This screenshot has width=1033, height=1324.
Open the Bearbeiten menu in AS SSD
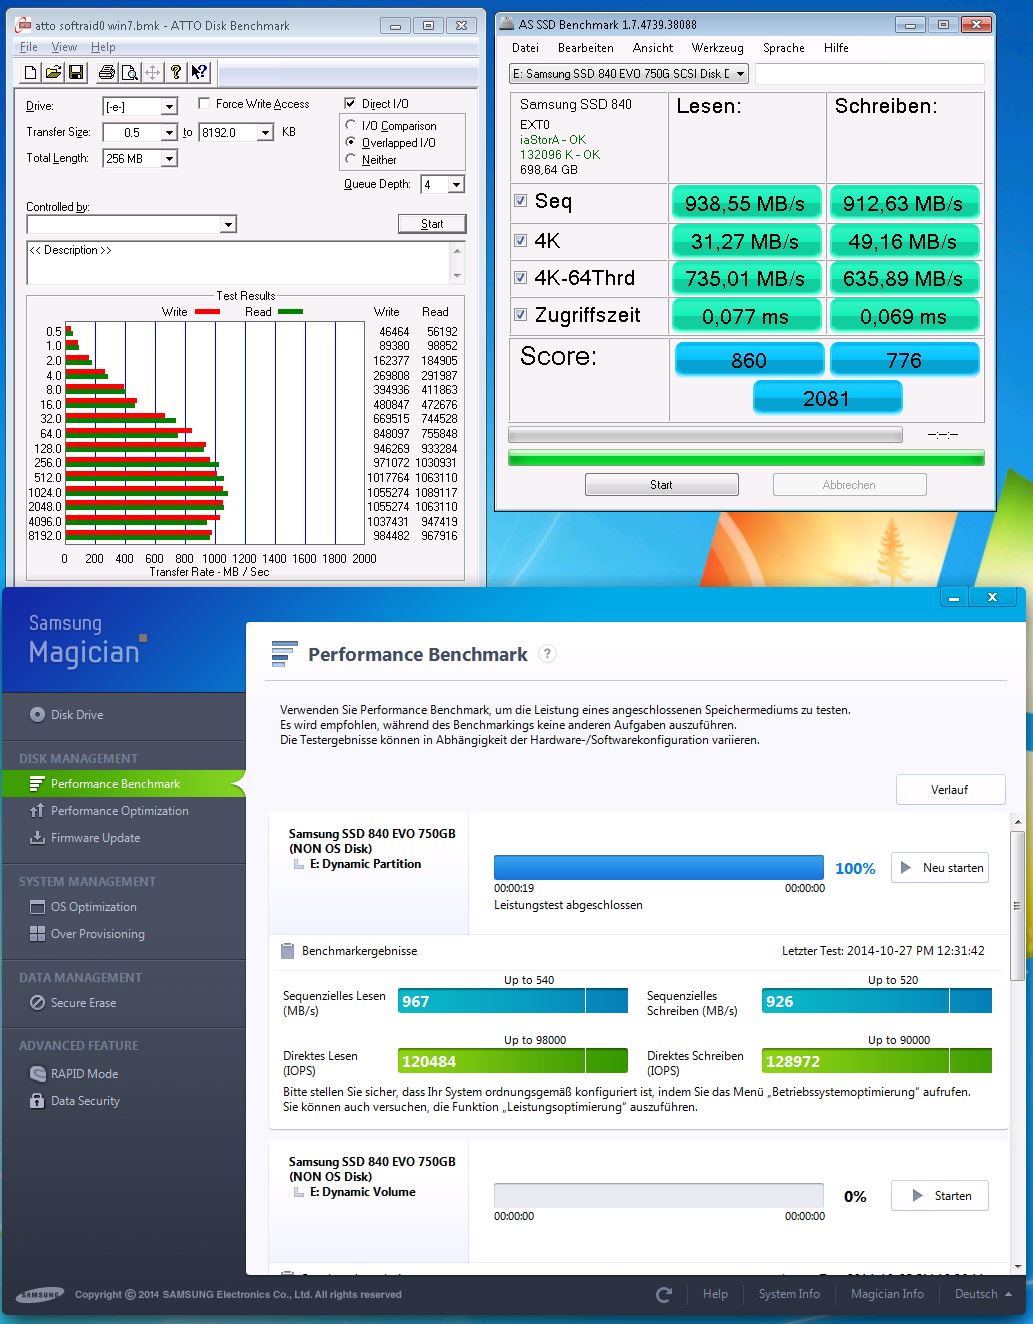point(586,48)
